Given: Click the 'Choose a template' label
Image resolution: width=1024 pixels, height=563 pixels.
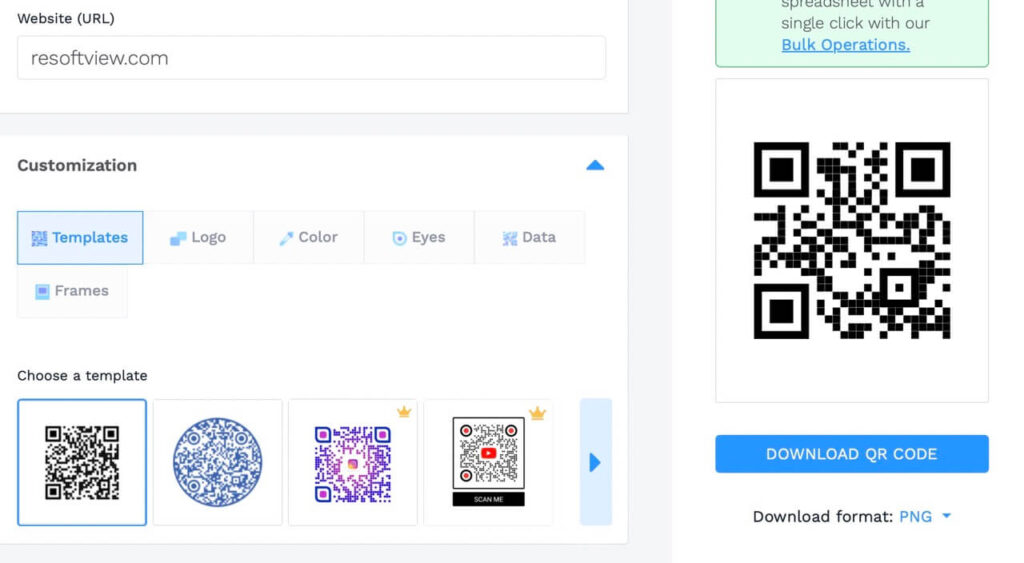Looking at the screenshot, I should pyautogui.click(x=82, y=376).
